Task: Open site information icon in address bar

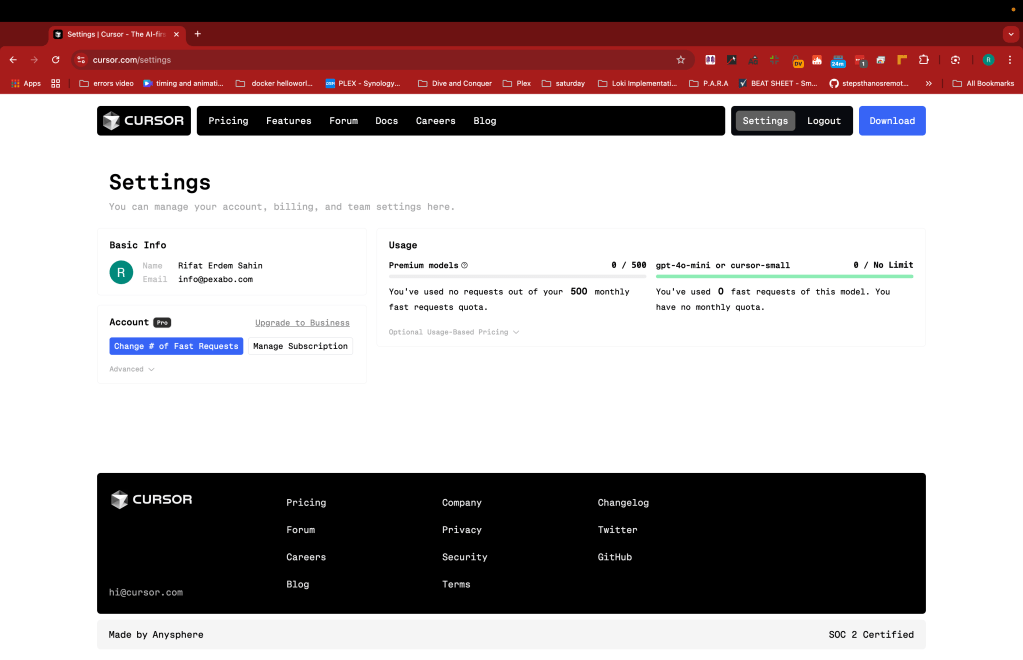Action: [81, 60]
